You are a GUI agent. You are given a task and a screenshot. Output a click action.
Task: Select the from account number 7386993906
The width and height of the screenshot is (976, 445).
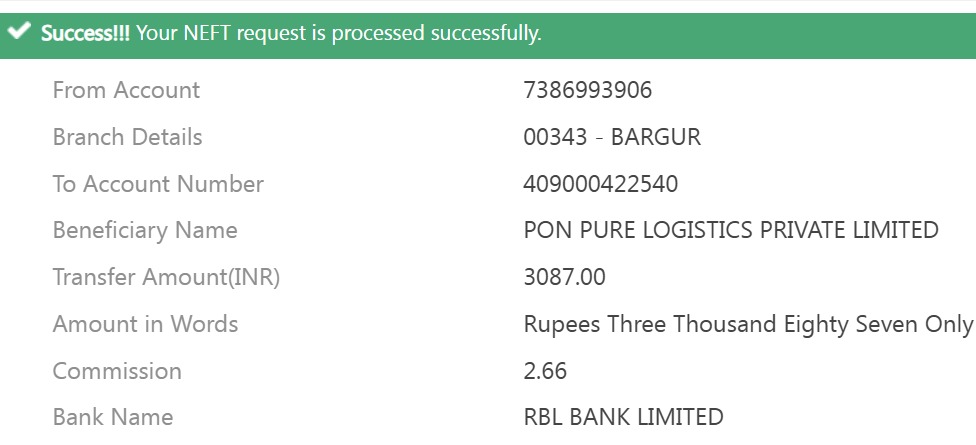[587, 90]
